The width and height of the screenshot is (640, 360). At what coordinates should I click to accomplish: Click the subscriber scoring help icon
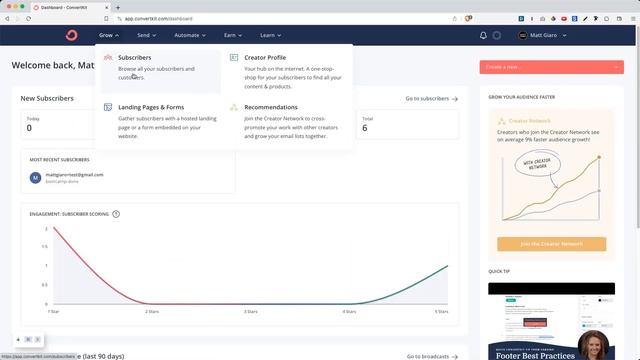point(116,214)
